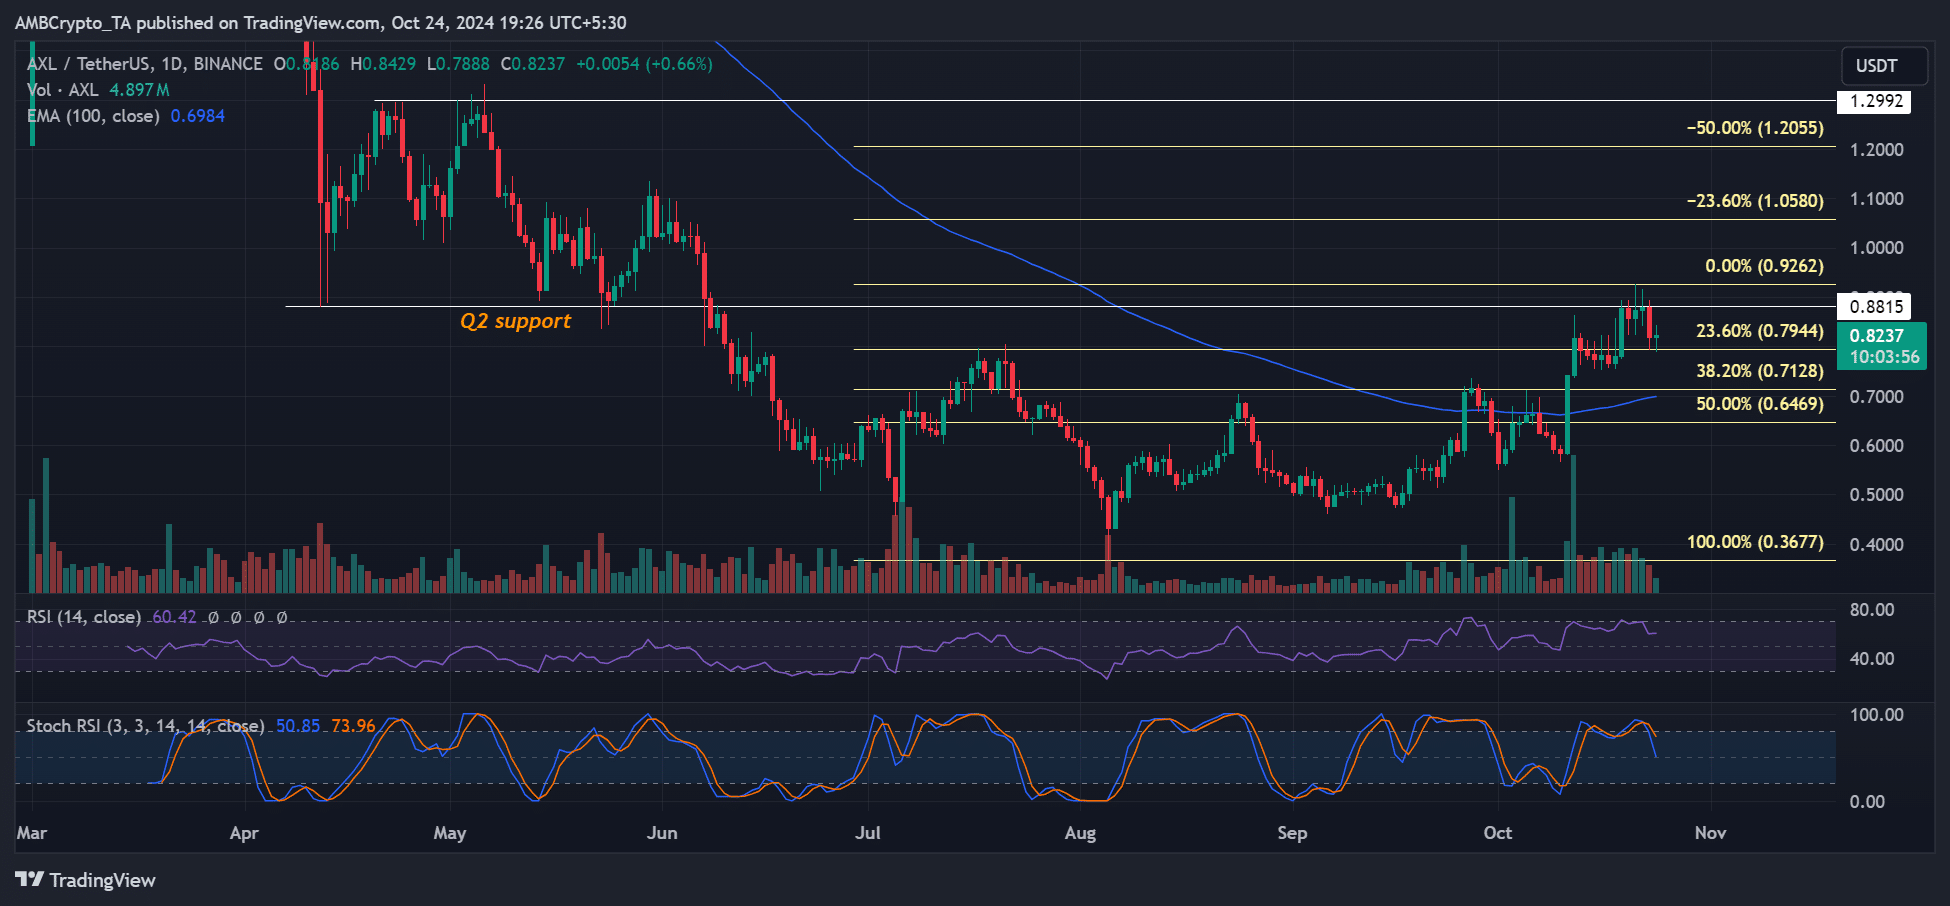Click the 40.00 RSI scale value
The image size is (1950, 906).
tap(1872, 659)
